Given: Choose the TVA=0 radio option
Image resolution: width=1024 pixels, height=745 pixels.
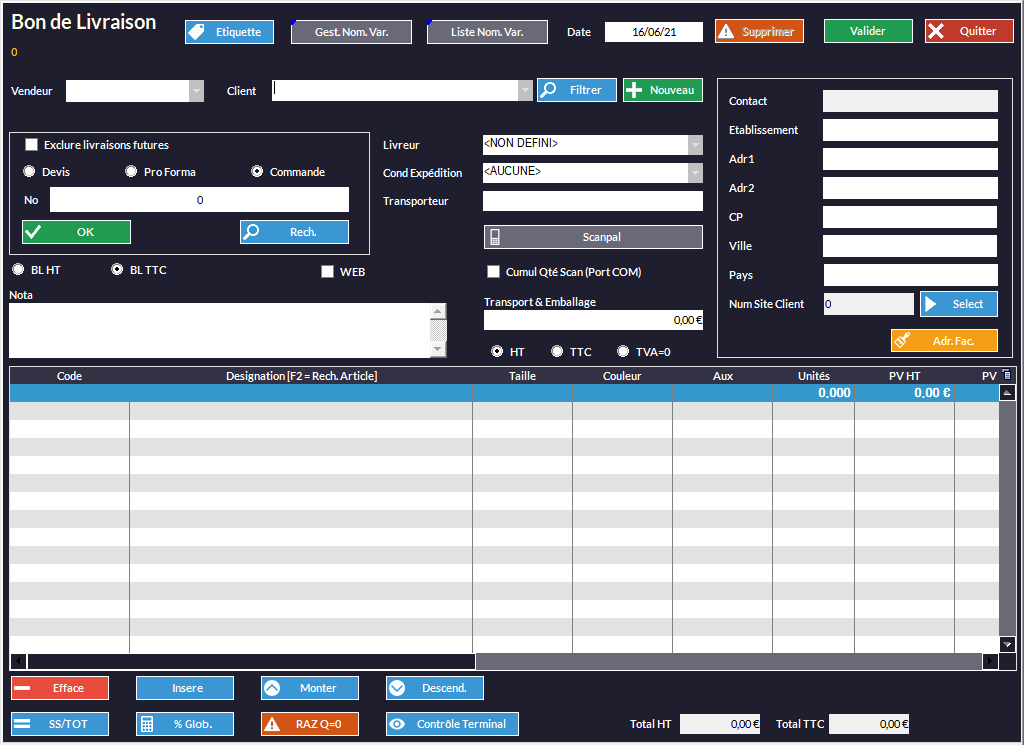Looking at the screenshot, I should (x=623, y=352).
